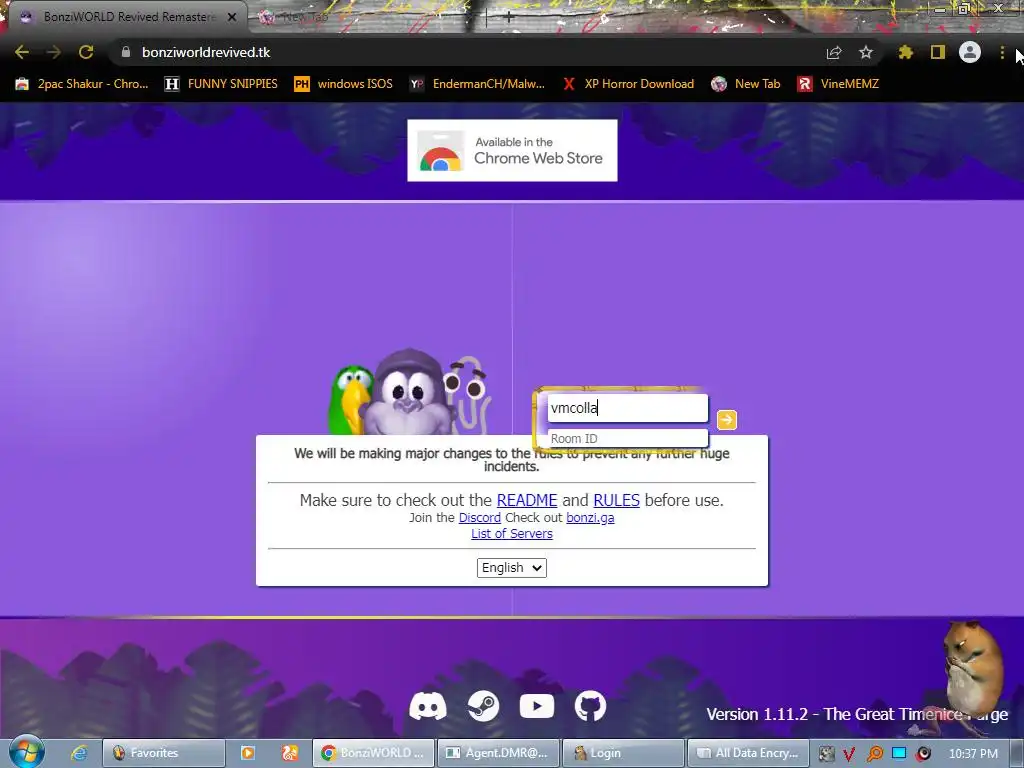Switch to All Data Encry... taskbar window
The height and width of the screenshot is (768, 1024).
click(x=748, y=753)
